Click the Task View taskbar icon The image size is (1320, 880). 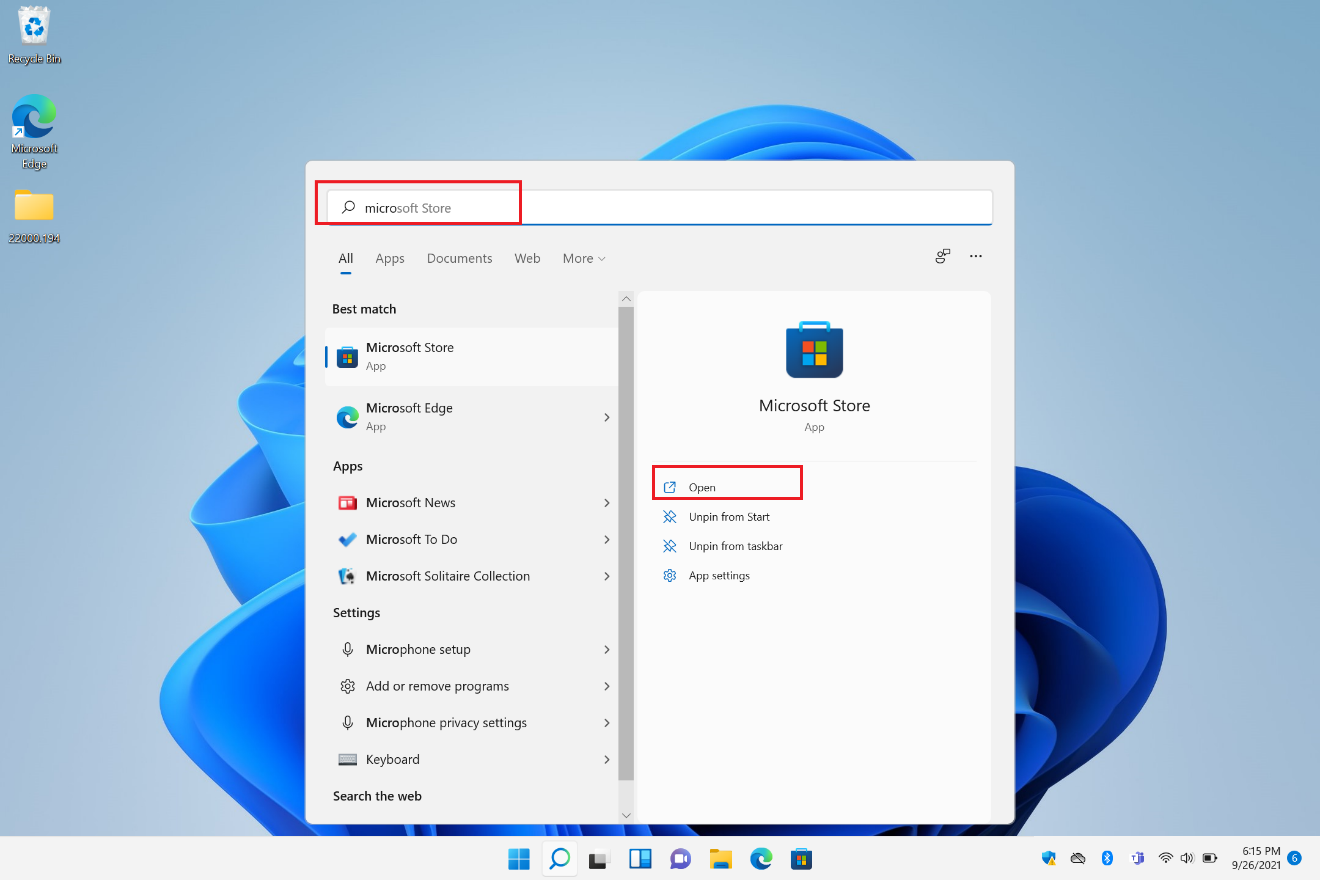(599, 858)
